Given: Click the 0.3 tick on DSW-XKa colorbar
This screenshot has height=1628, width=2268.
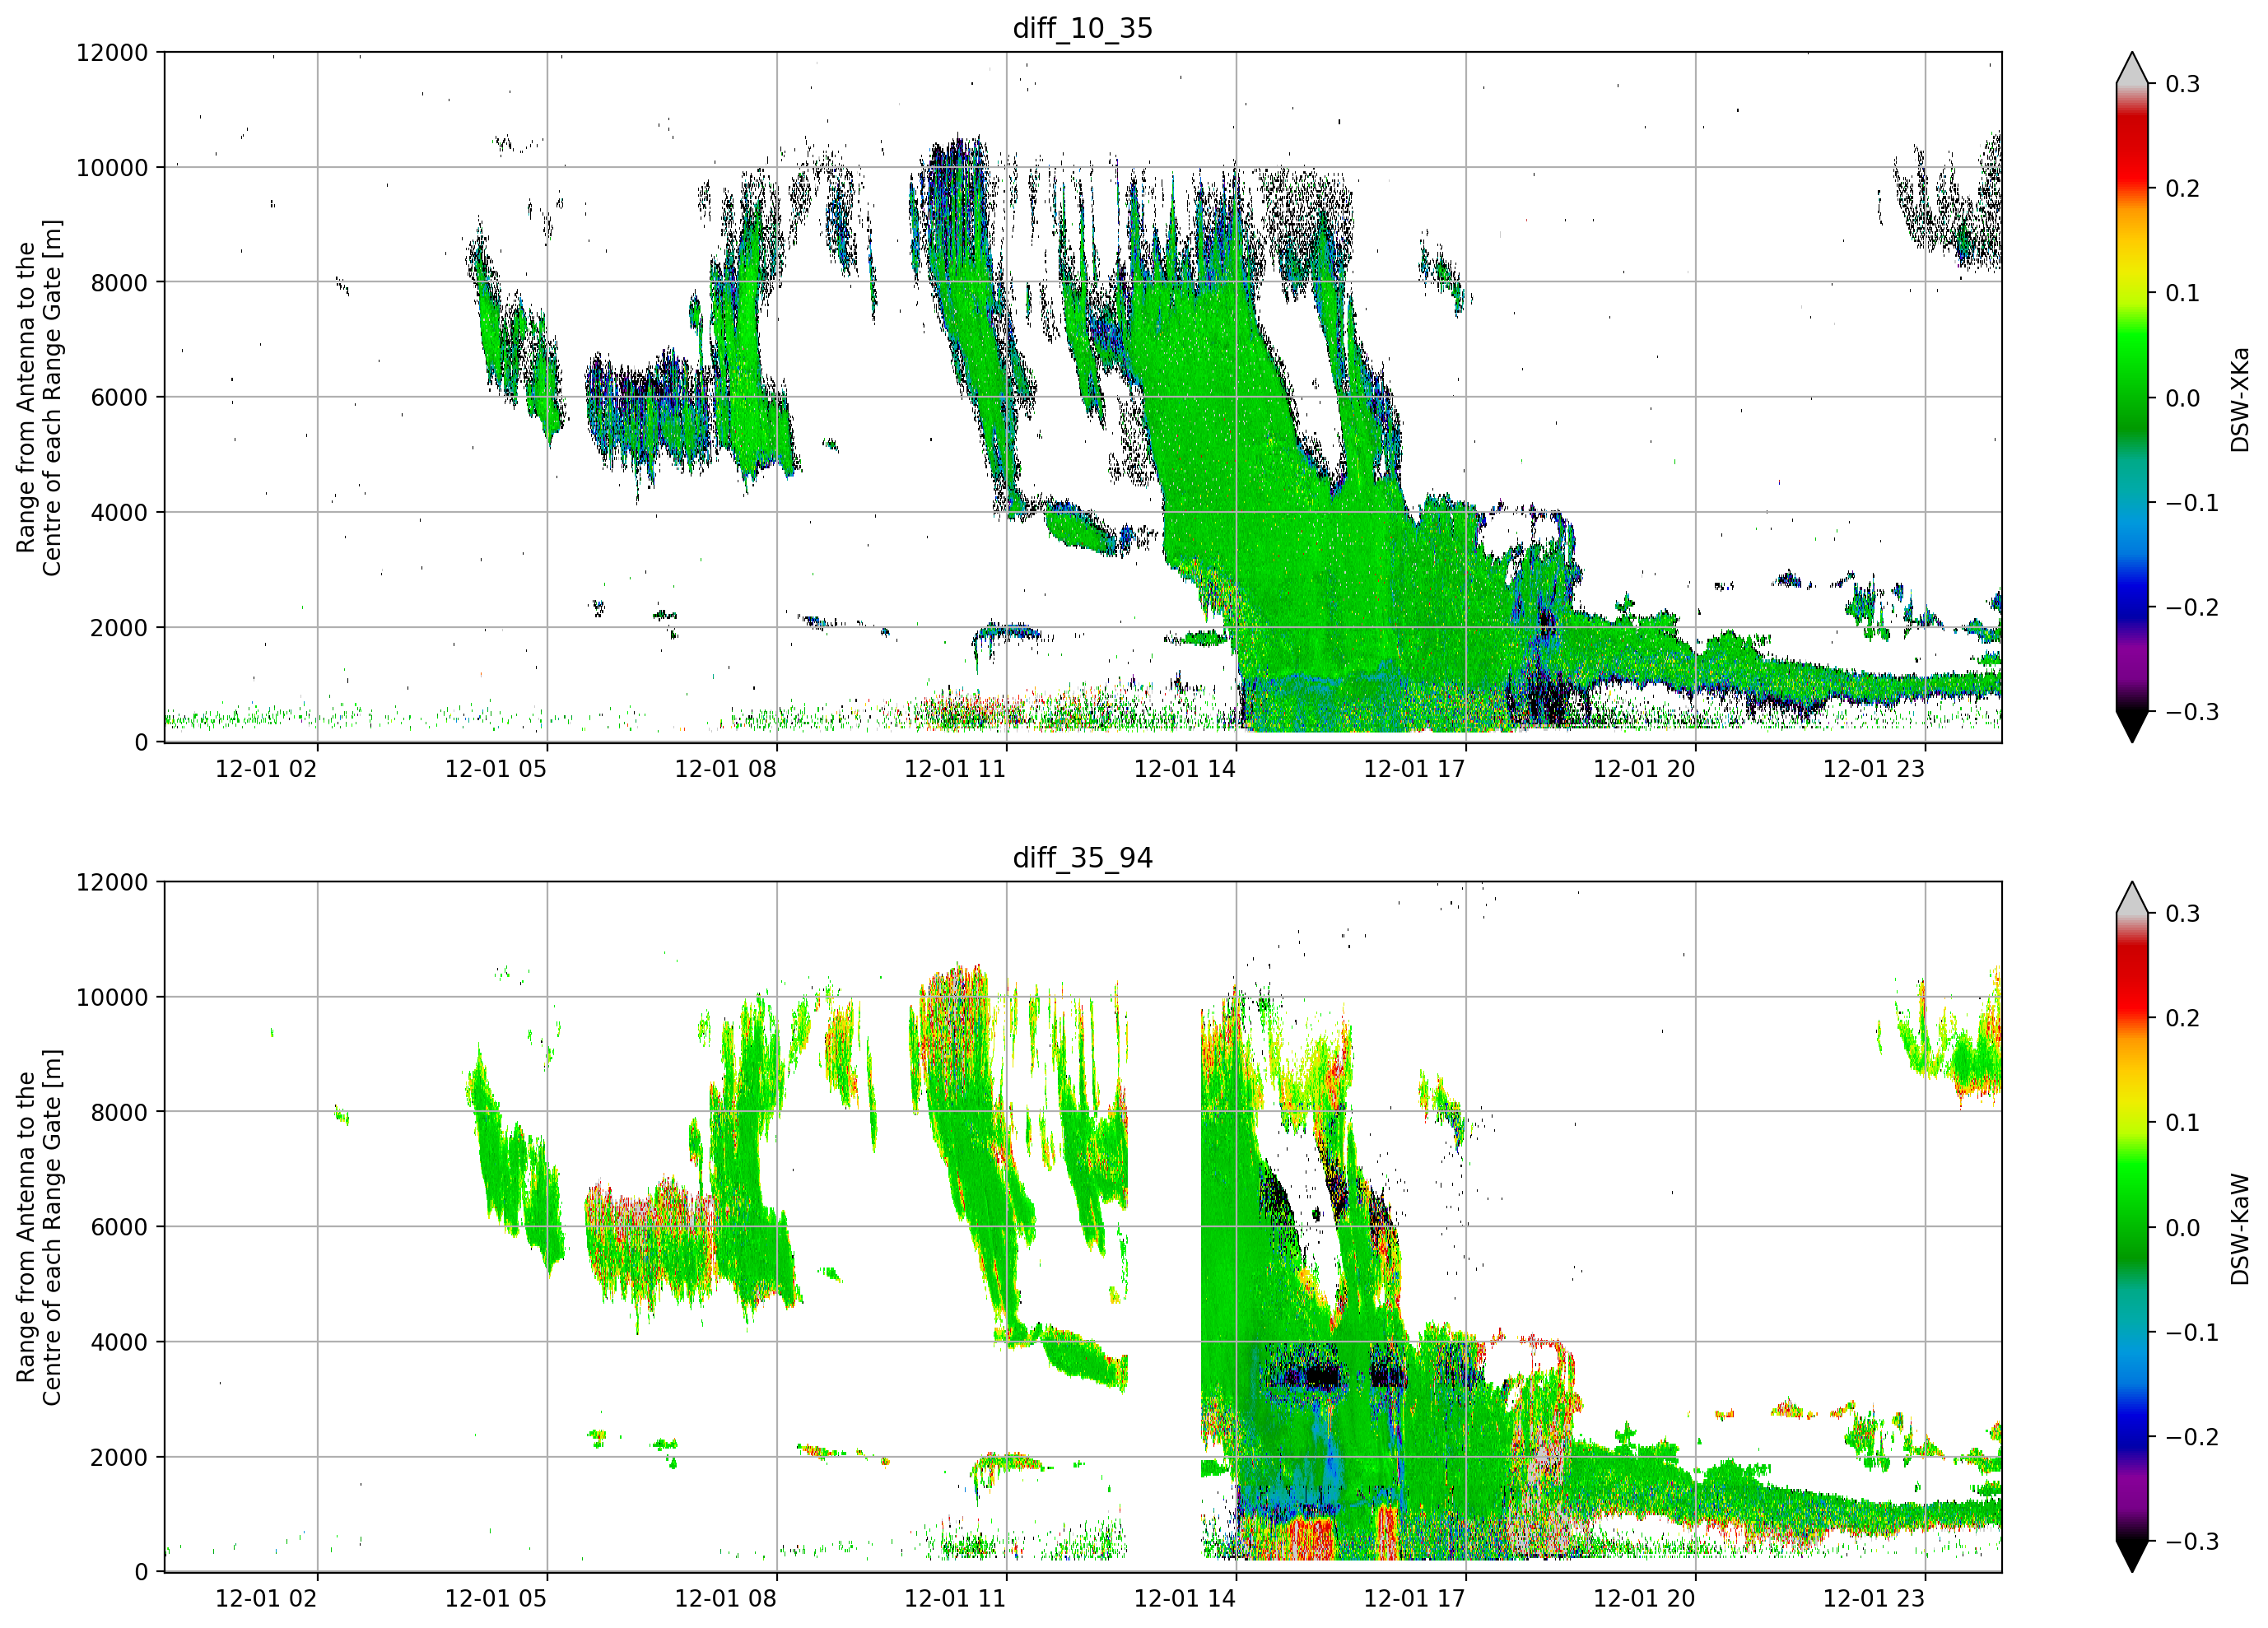Looking at the screenshot, I should click(x=2183, y=84).
